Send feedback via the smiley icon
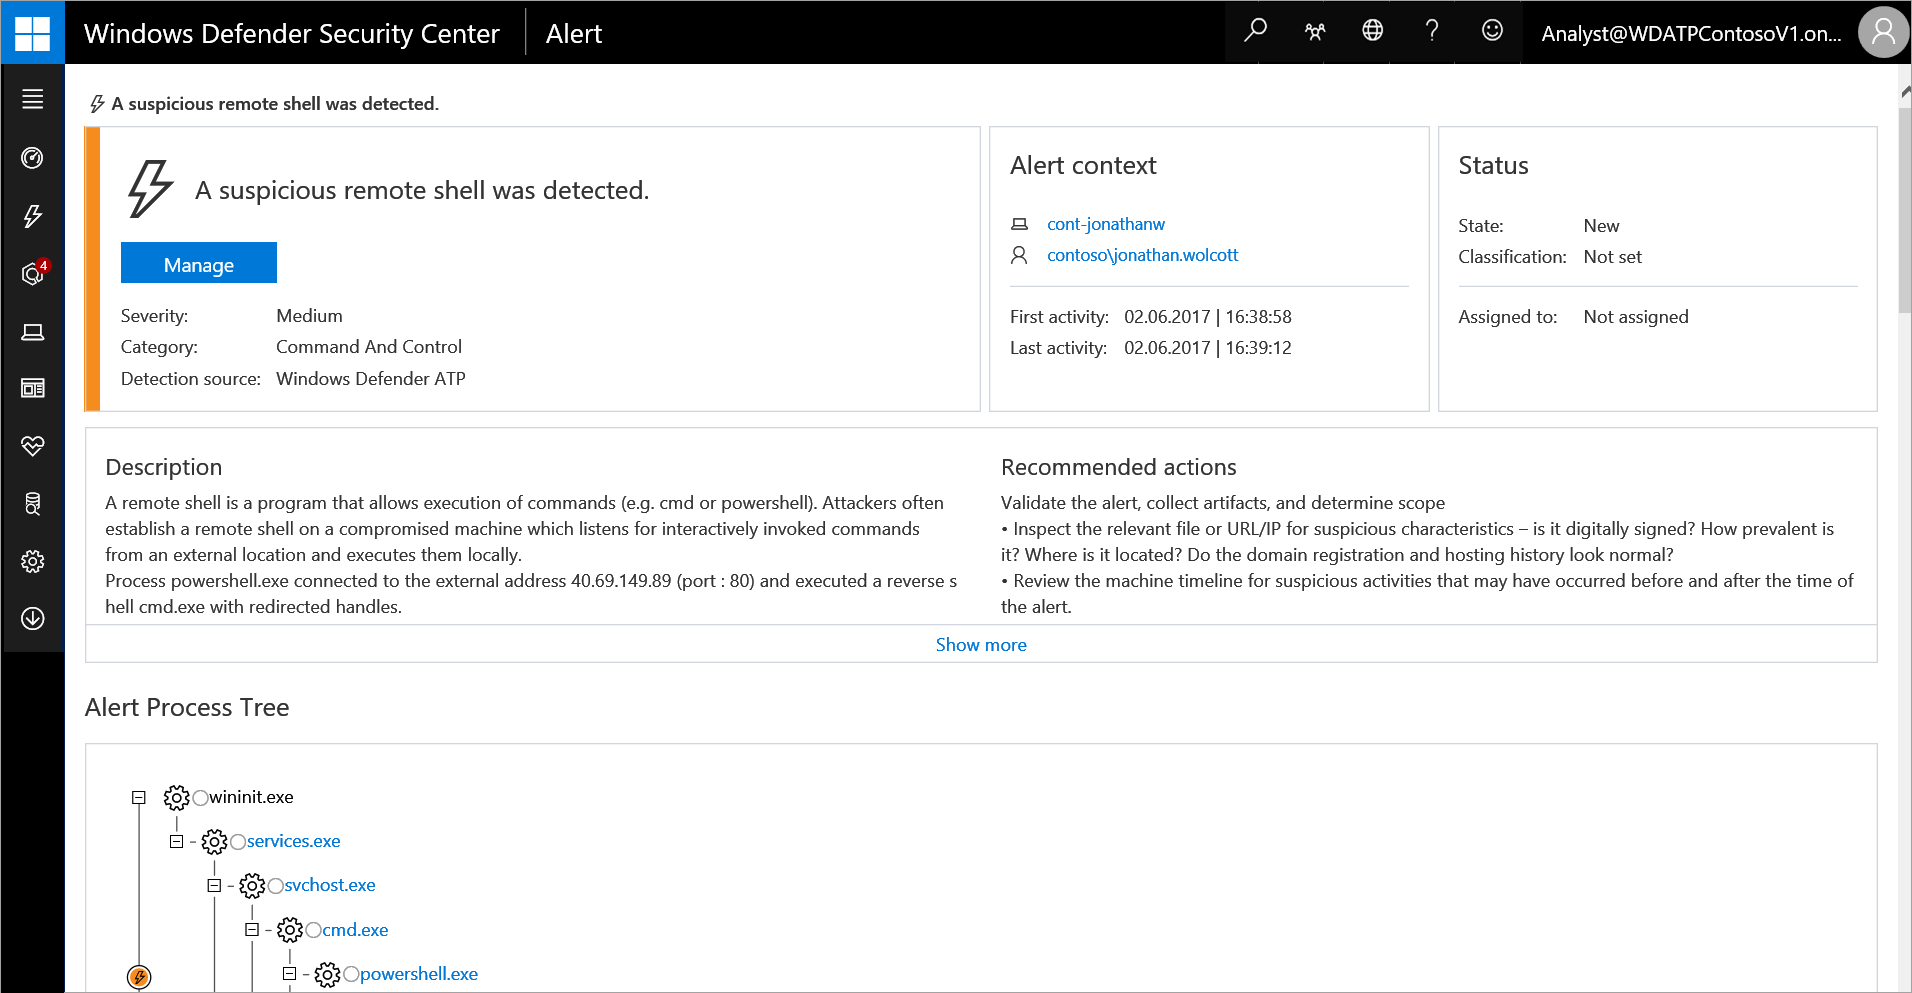Screen dimensions: 1912x993 pyautogui.click(x=1492, y=32)
